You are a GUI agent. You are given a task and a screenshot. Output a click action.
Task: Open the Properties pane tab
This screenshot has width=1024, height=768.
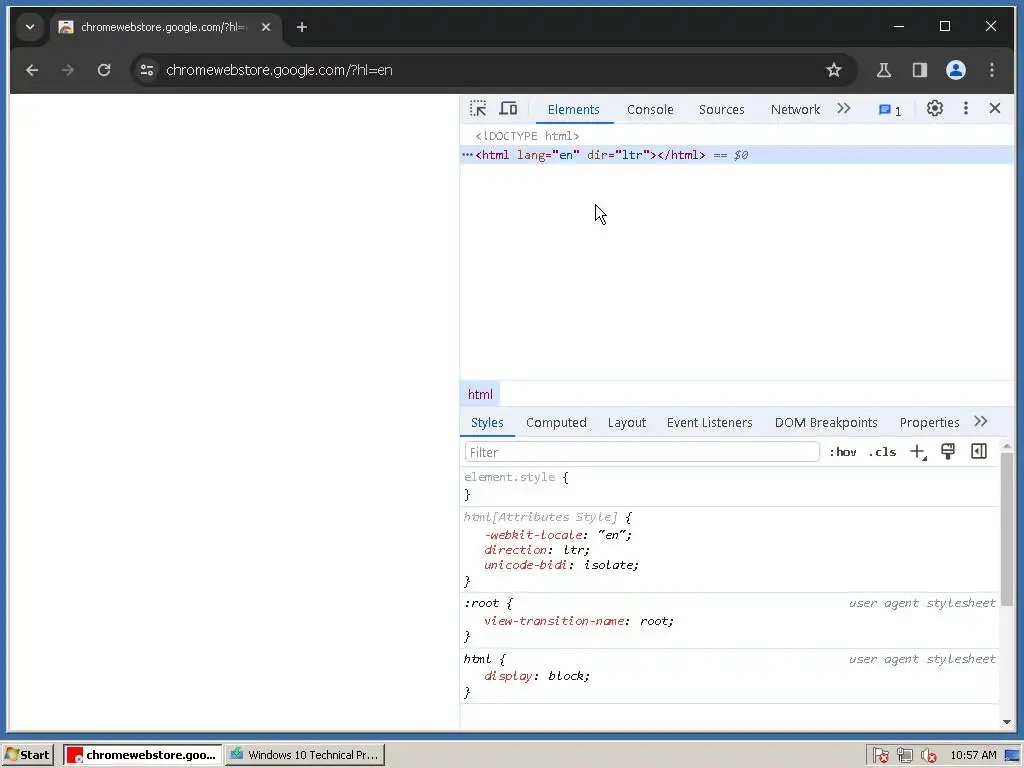929,423
